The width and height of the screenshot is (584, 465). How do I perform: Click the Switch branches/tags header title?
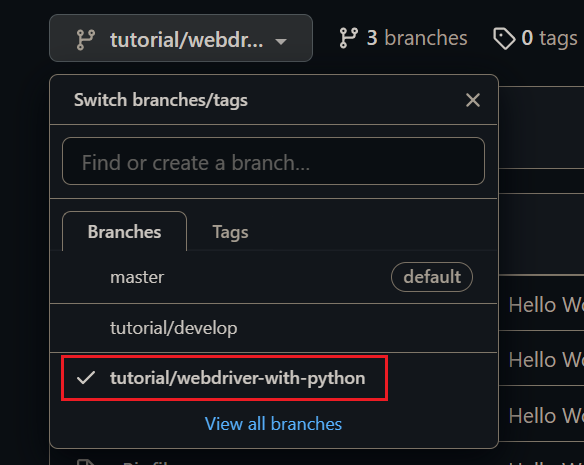coord(161,100)
